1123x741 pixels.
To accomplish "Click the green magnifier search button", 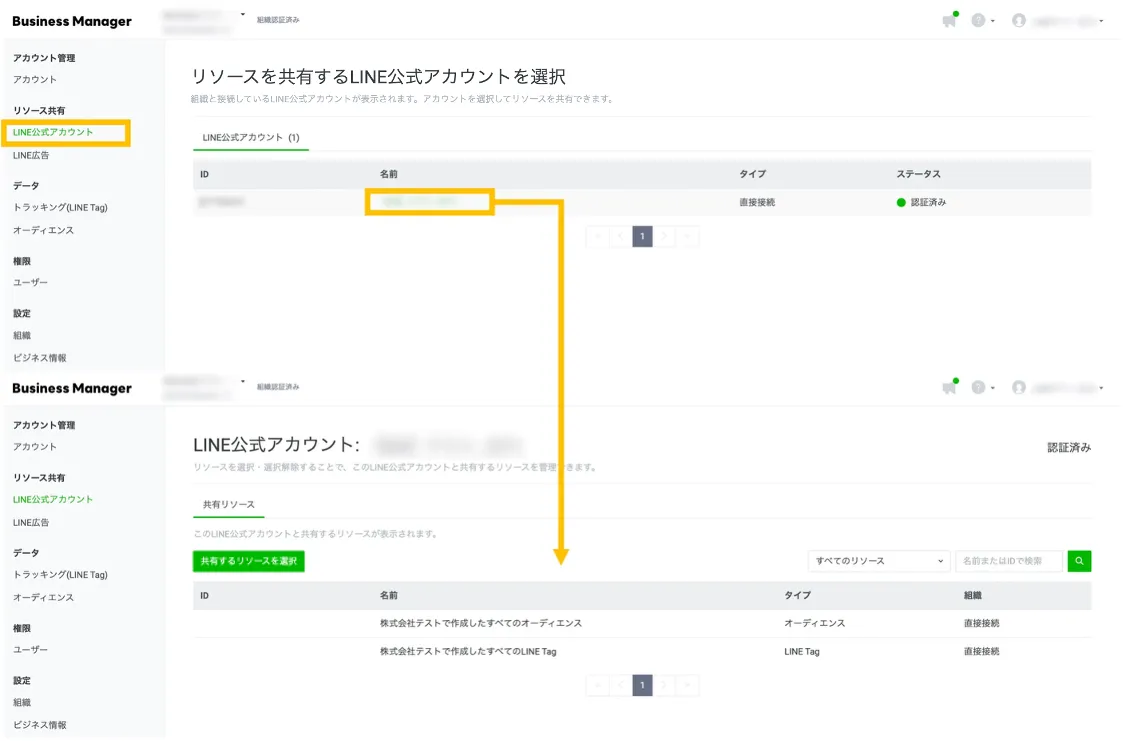I will (x=1079, y=561).
